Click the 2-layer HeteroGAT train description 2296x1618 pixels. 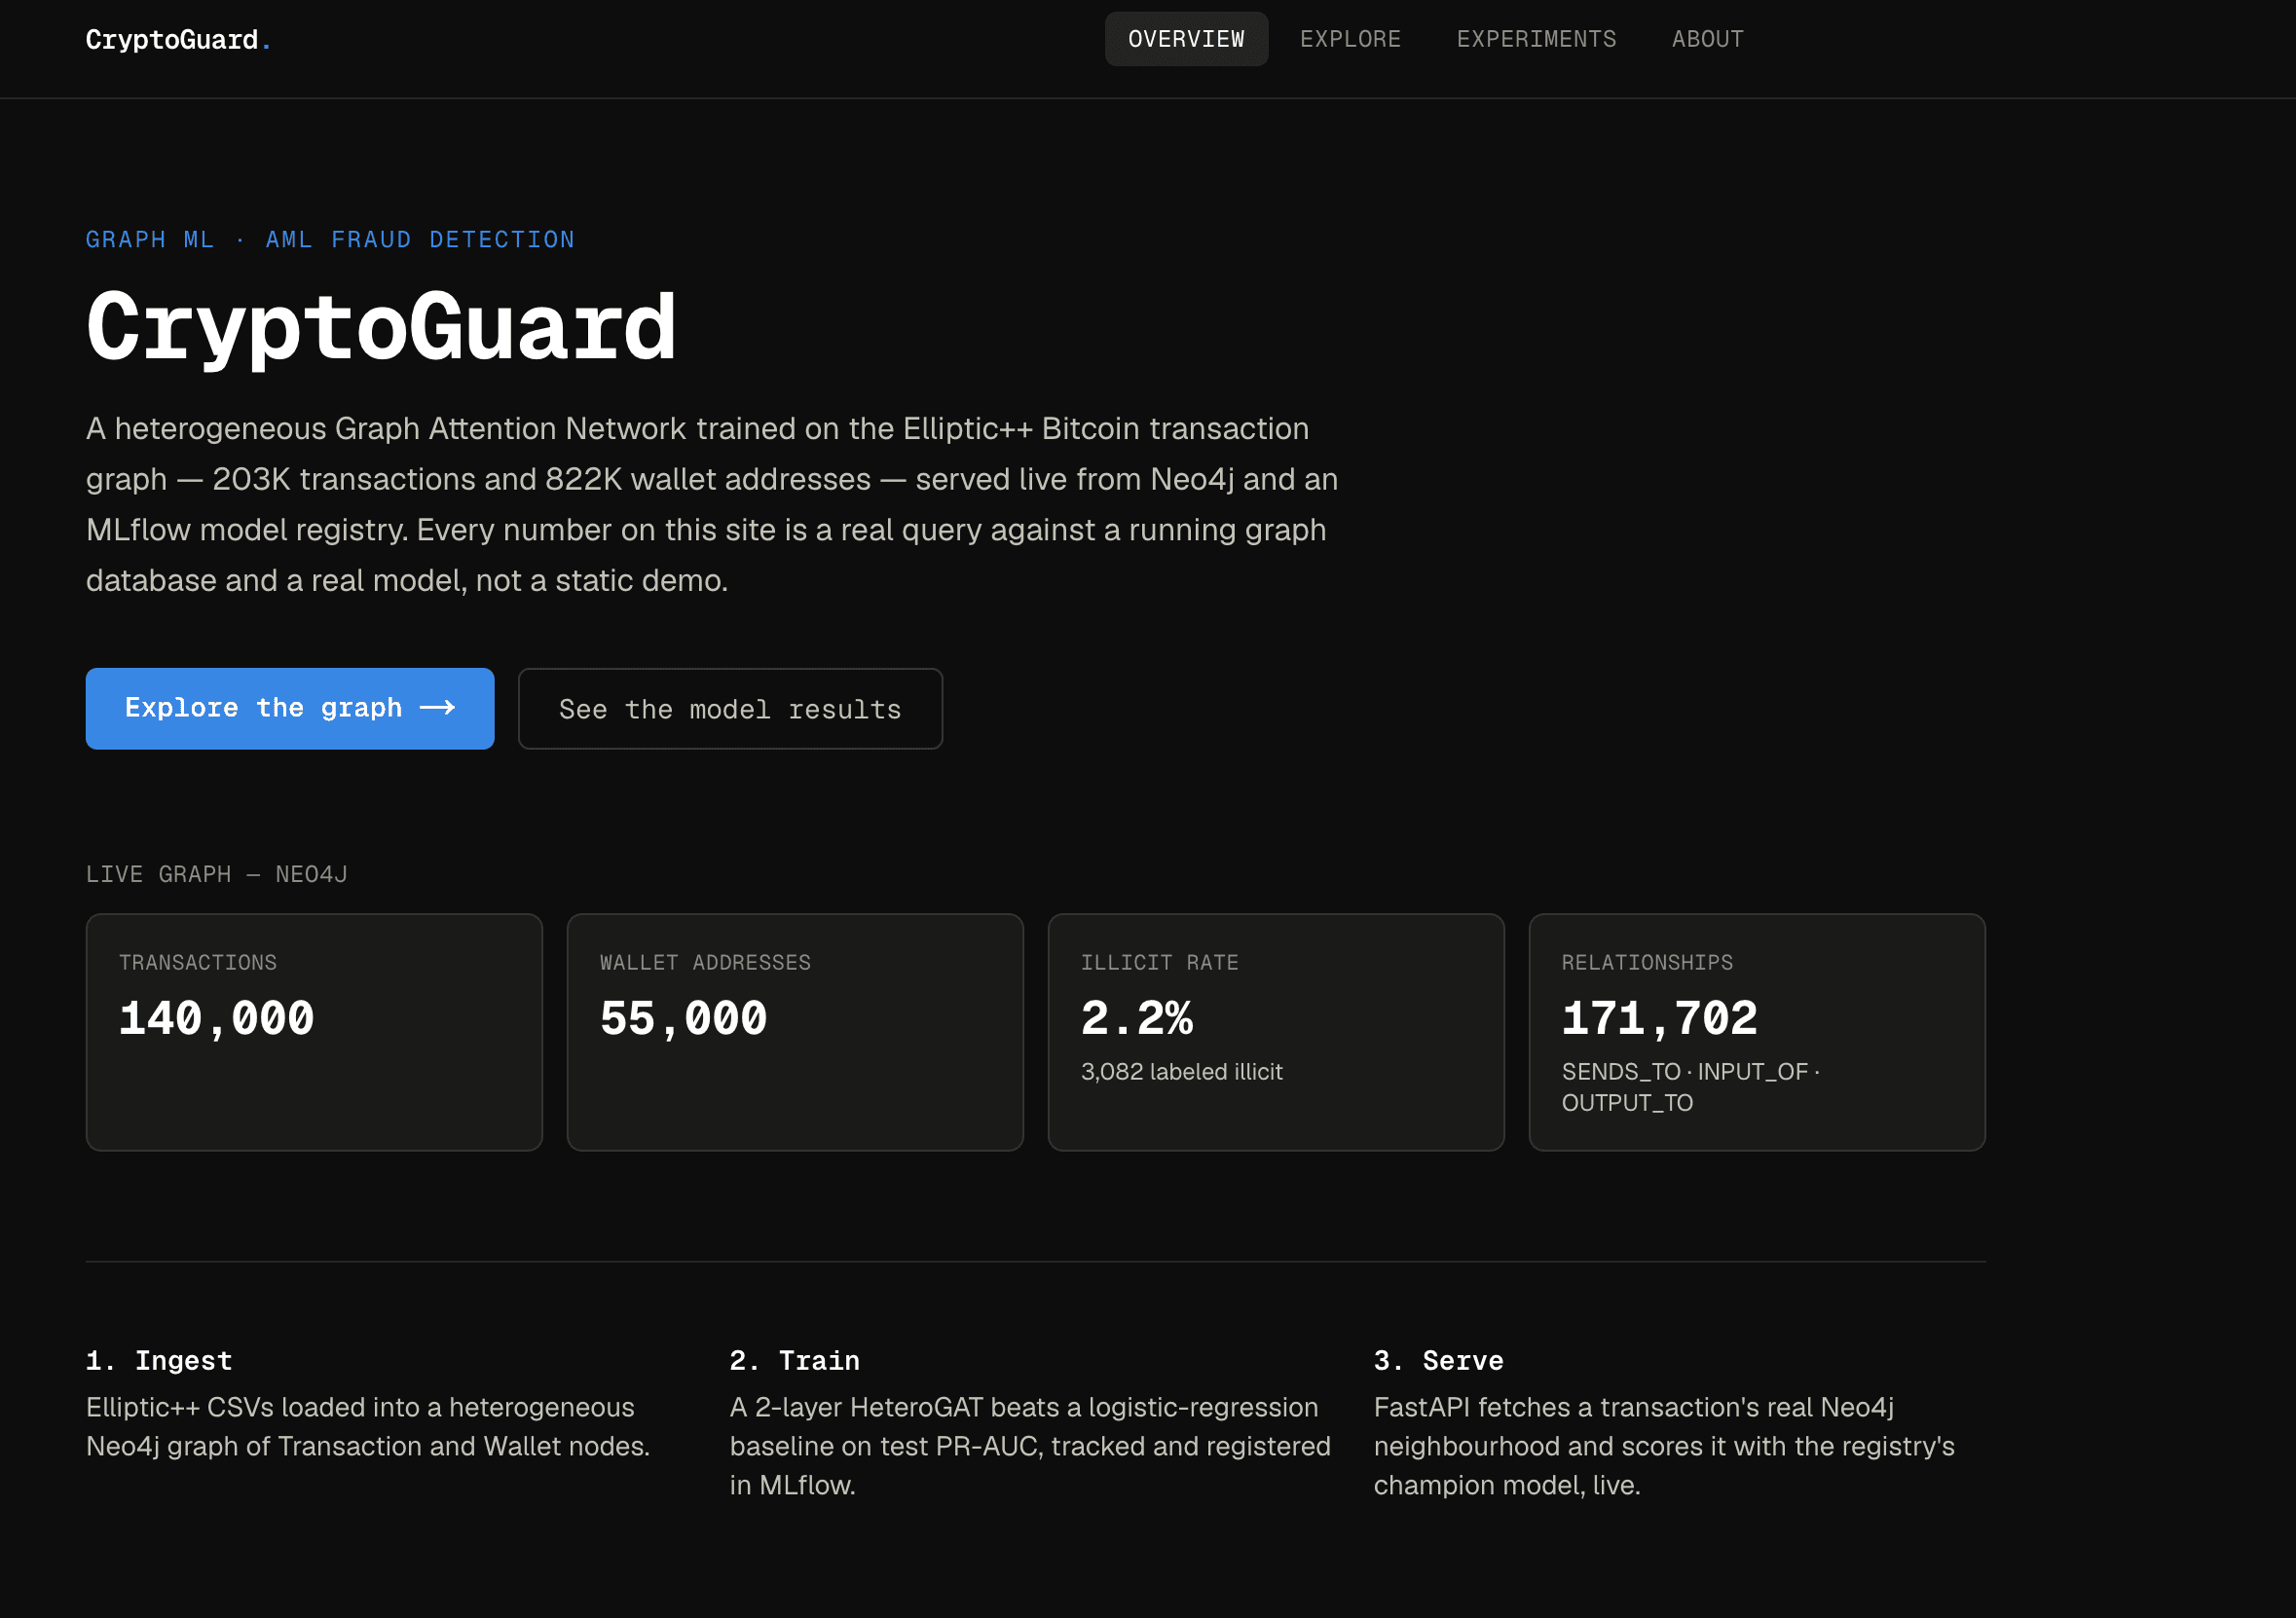click(x=1030, y=1446)
